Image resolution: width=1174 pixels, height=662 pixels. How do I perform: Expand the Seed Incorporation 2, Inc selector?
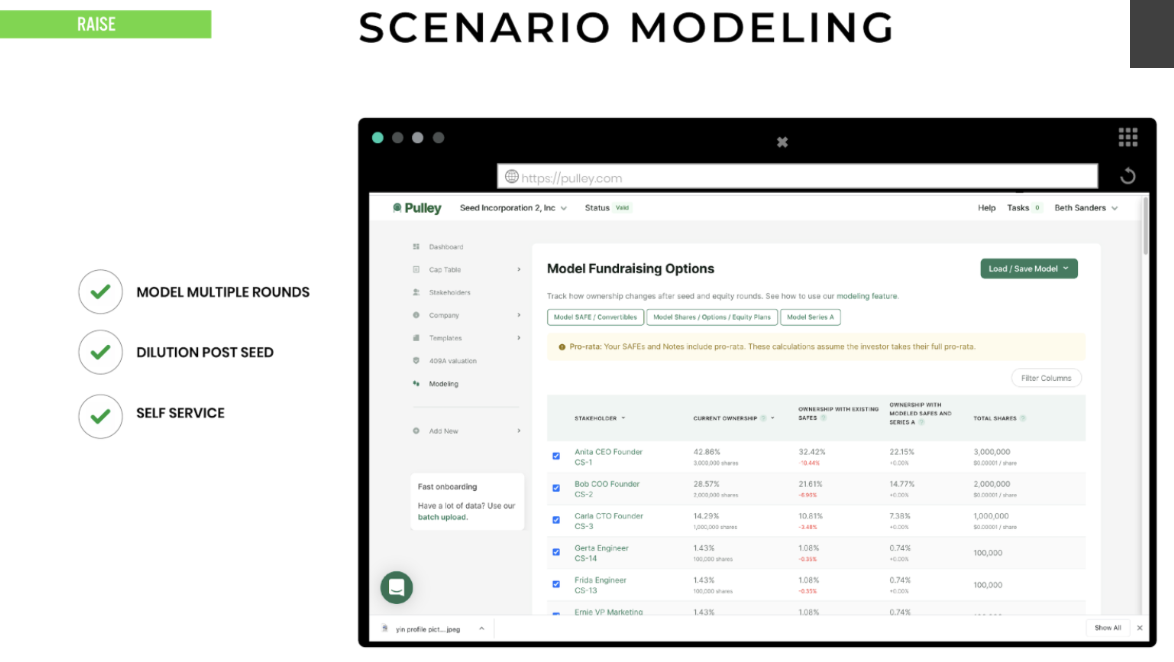click(x=513, y=208)
